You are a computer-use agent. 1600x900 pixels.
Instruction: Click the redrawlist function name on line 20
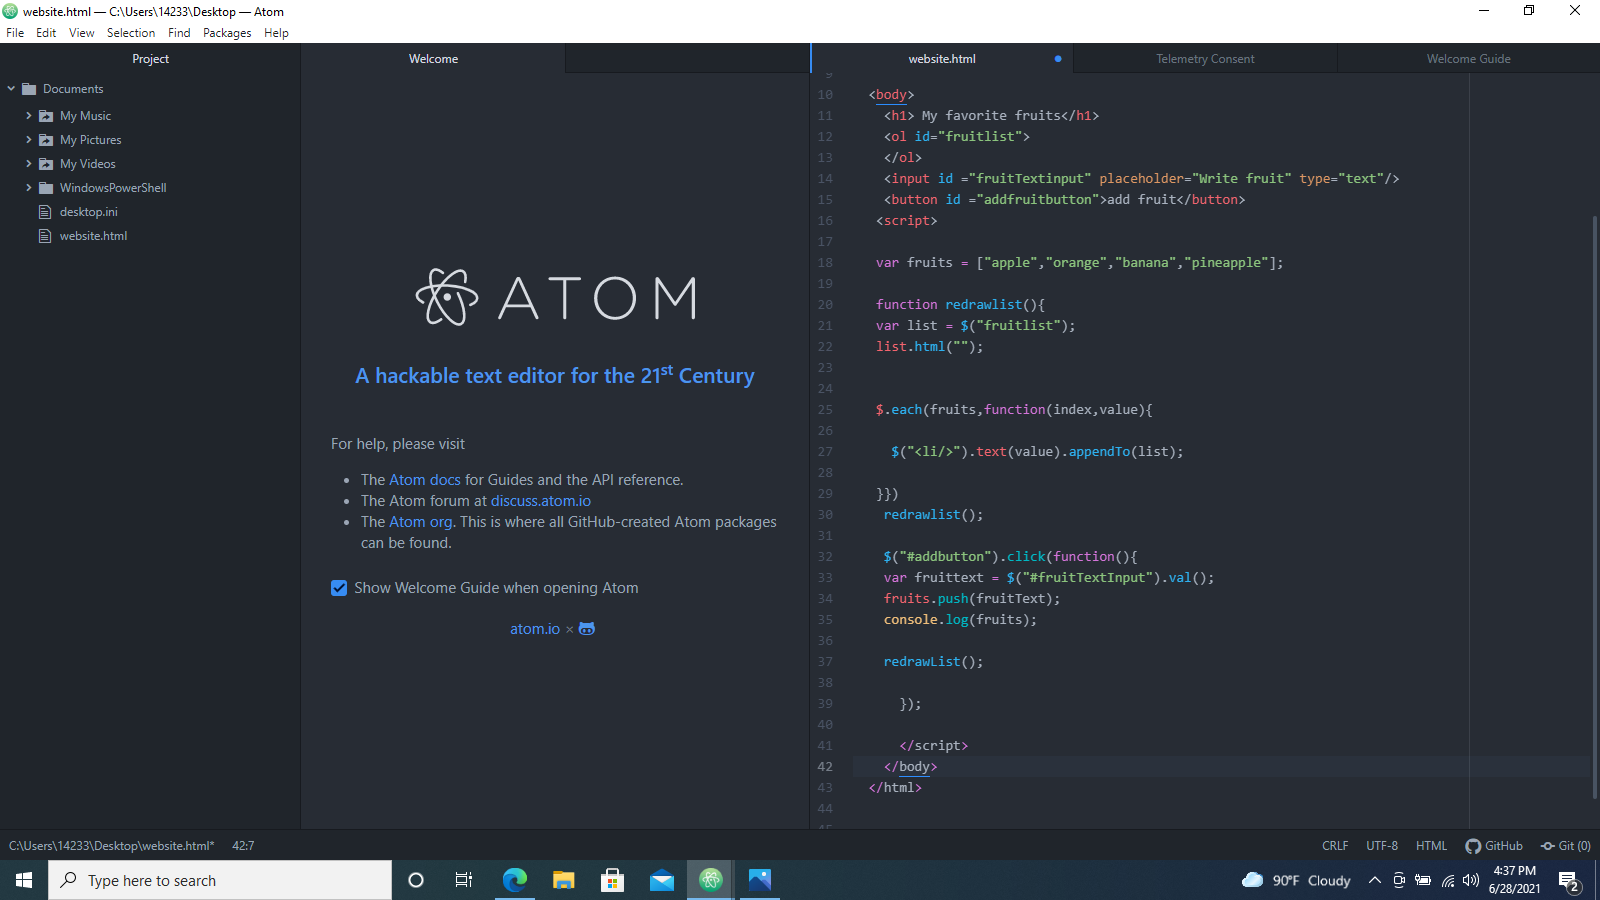[x=984, y=305]
